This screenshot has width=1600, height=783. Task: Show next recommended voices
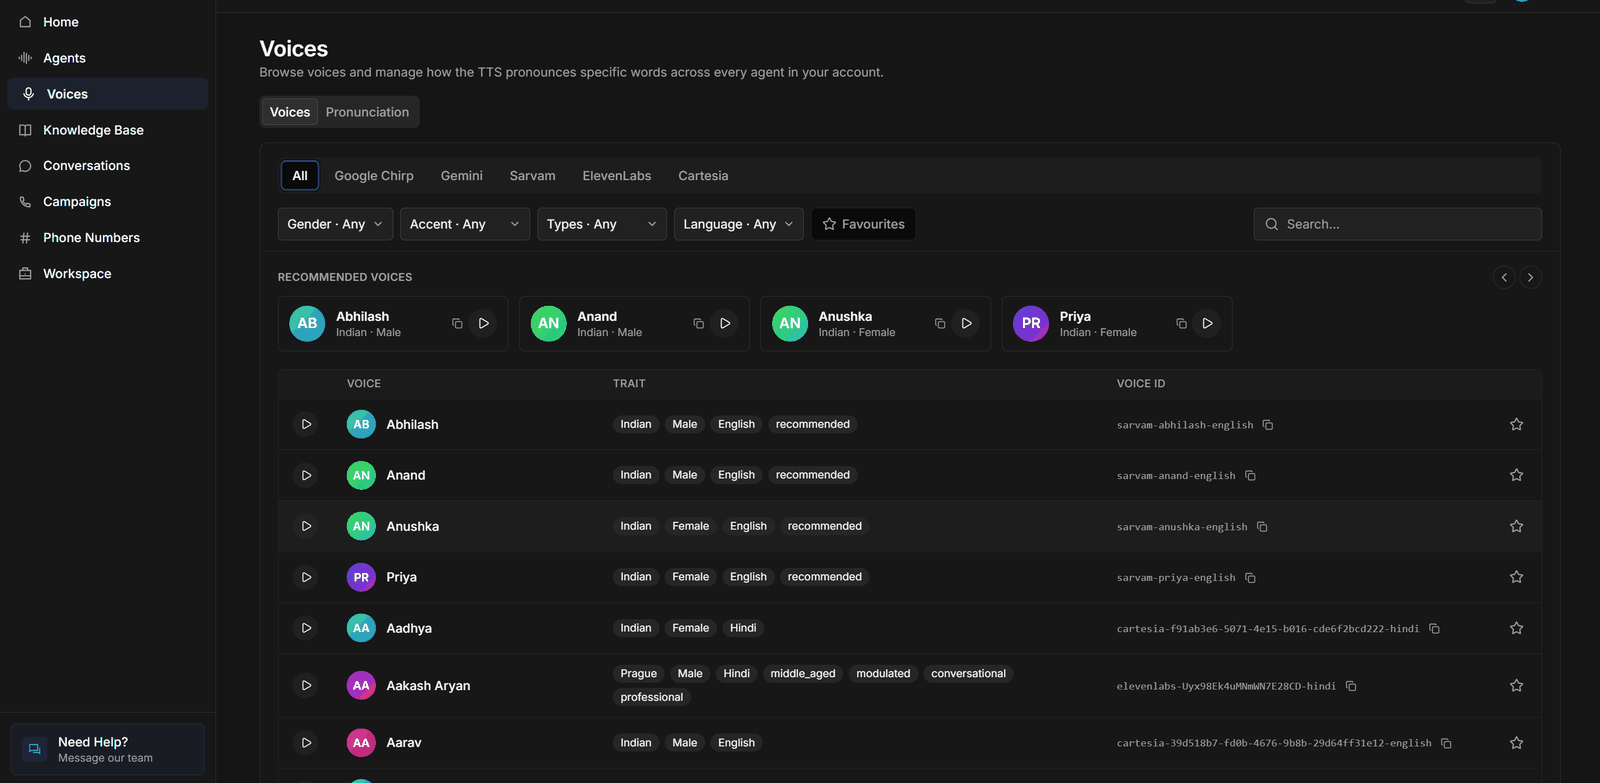1530,277
